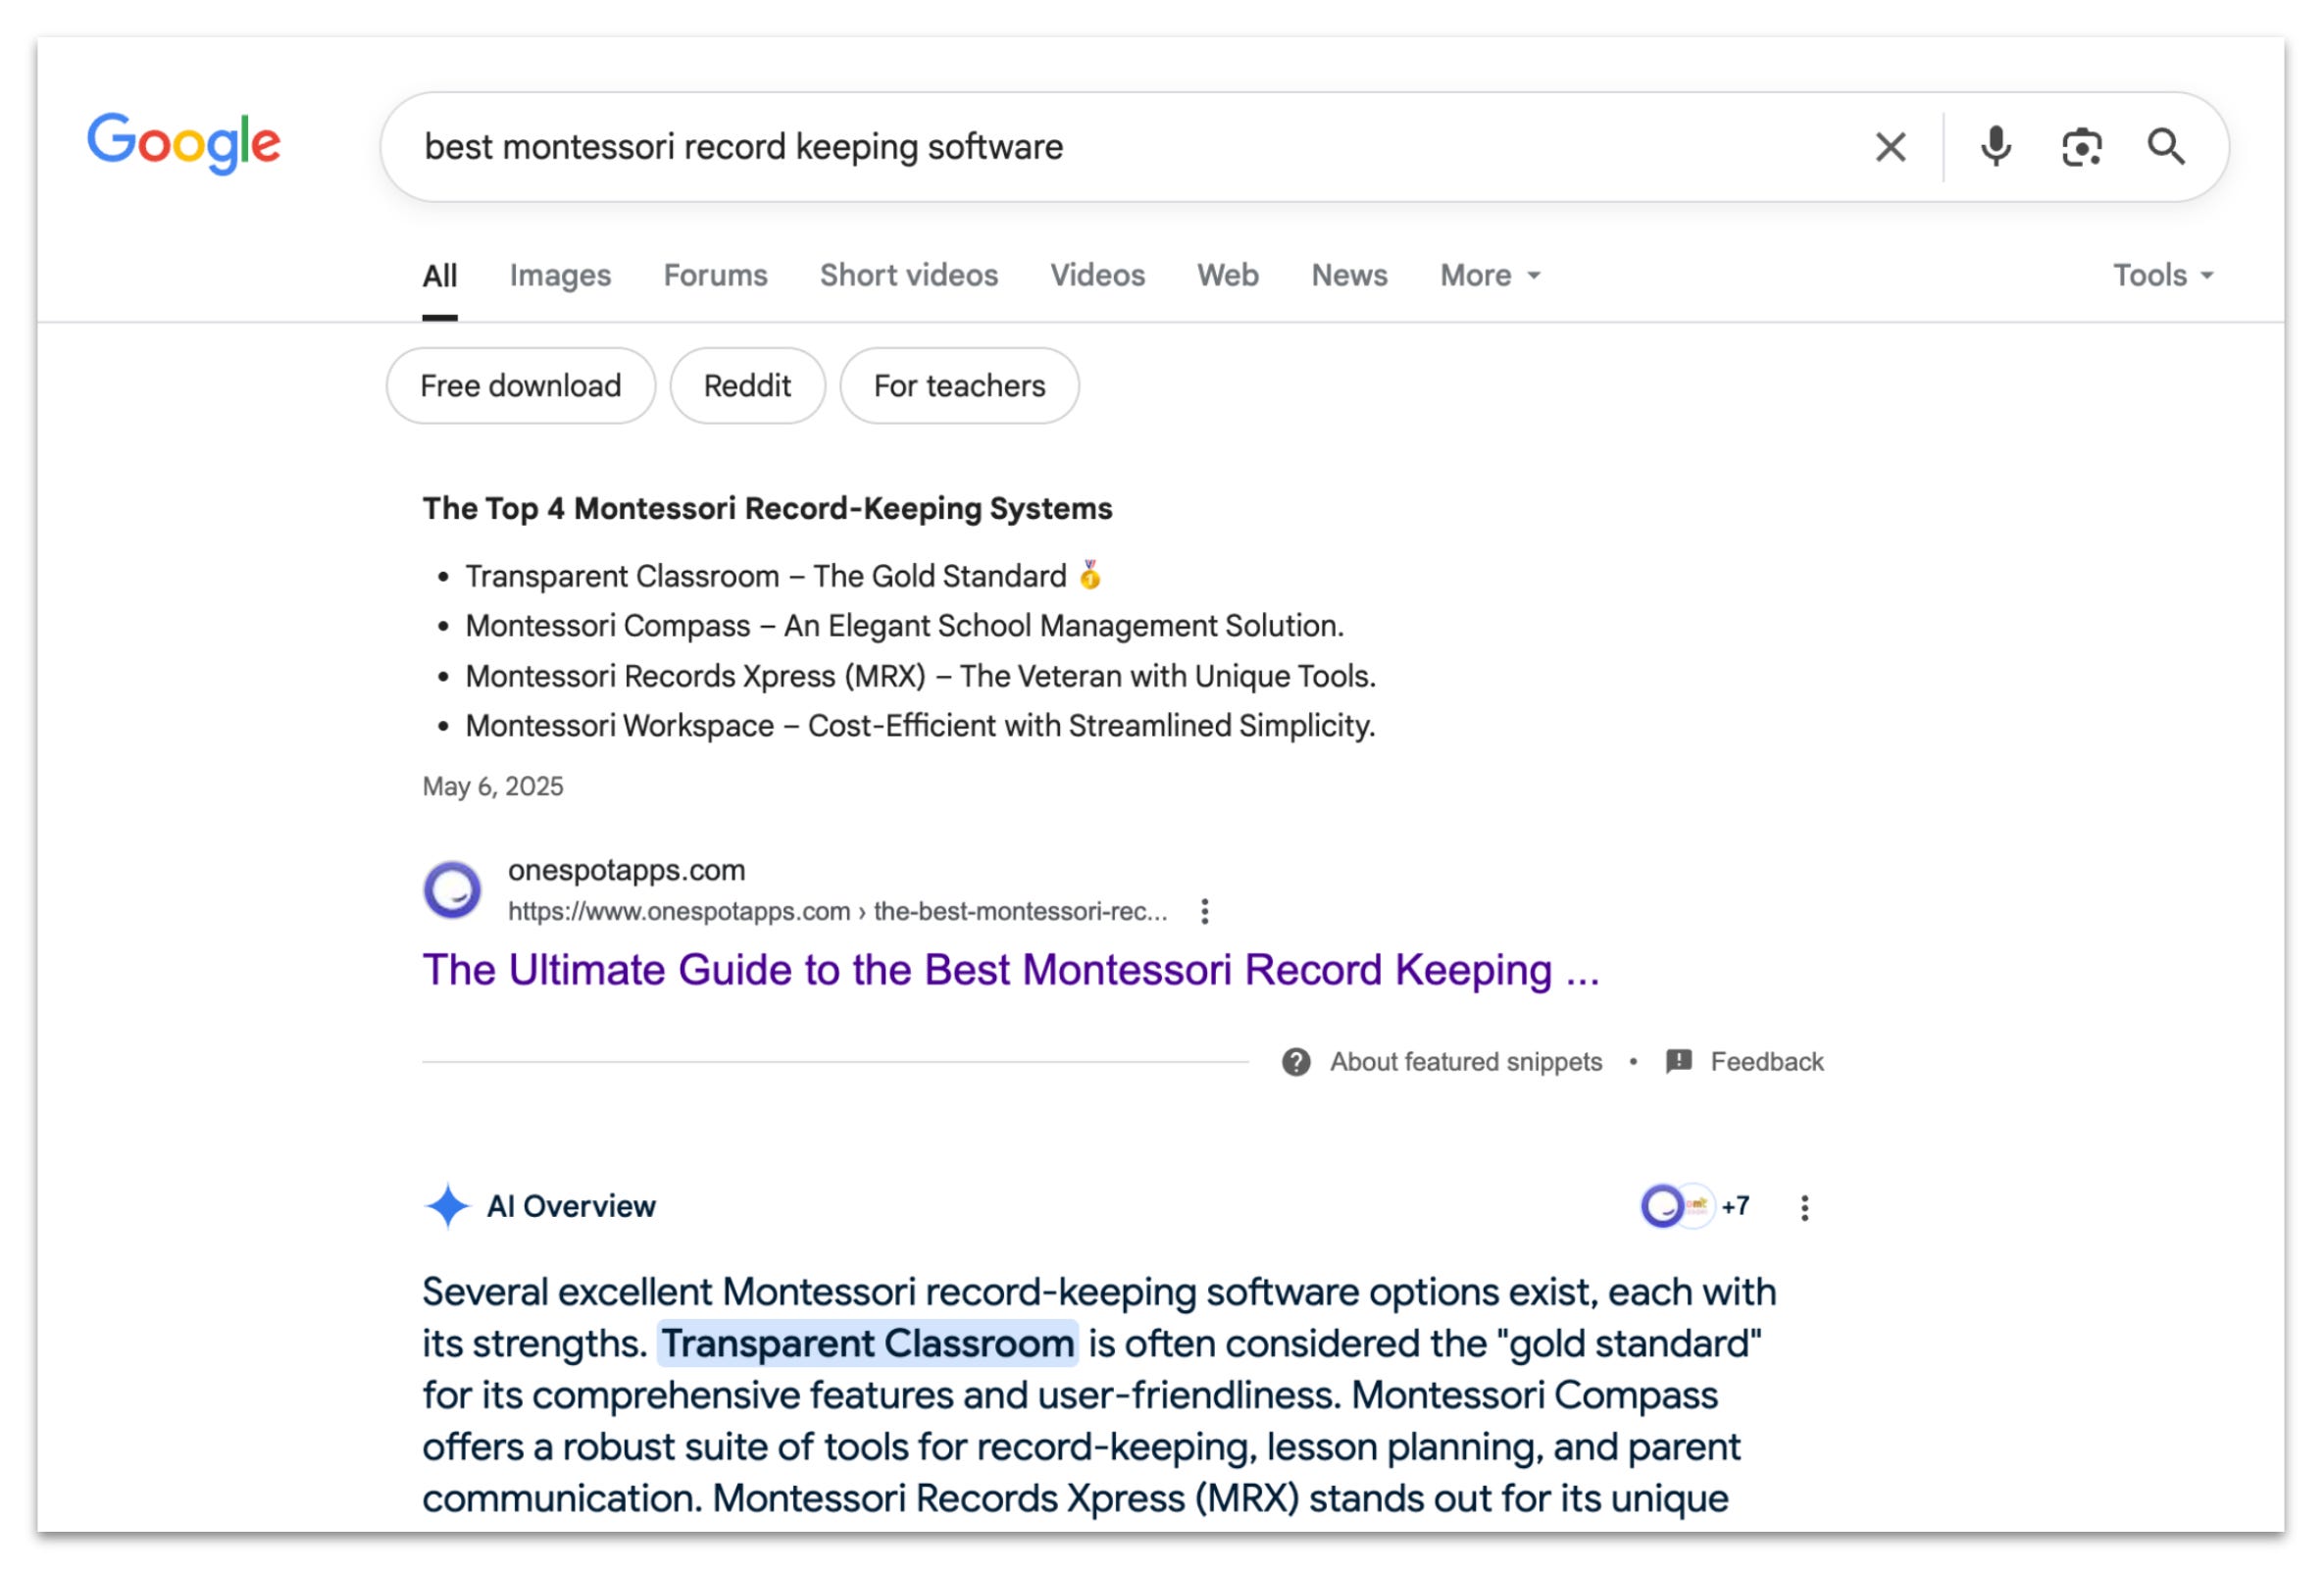Open The Ultimate Guide result link
Viewport: 2324px width, 1571px height.
pos(1010,969)
